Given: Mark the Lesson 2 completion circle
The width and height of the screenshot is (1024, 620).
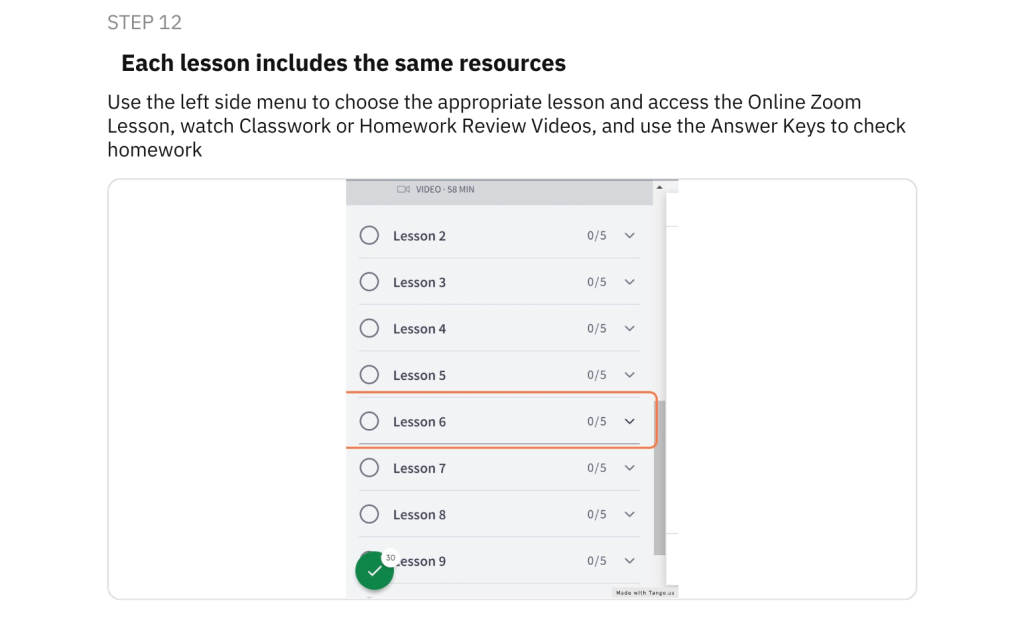Looking at the screenshot, I should [x=369, y=235].
